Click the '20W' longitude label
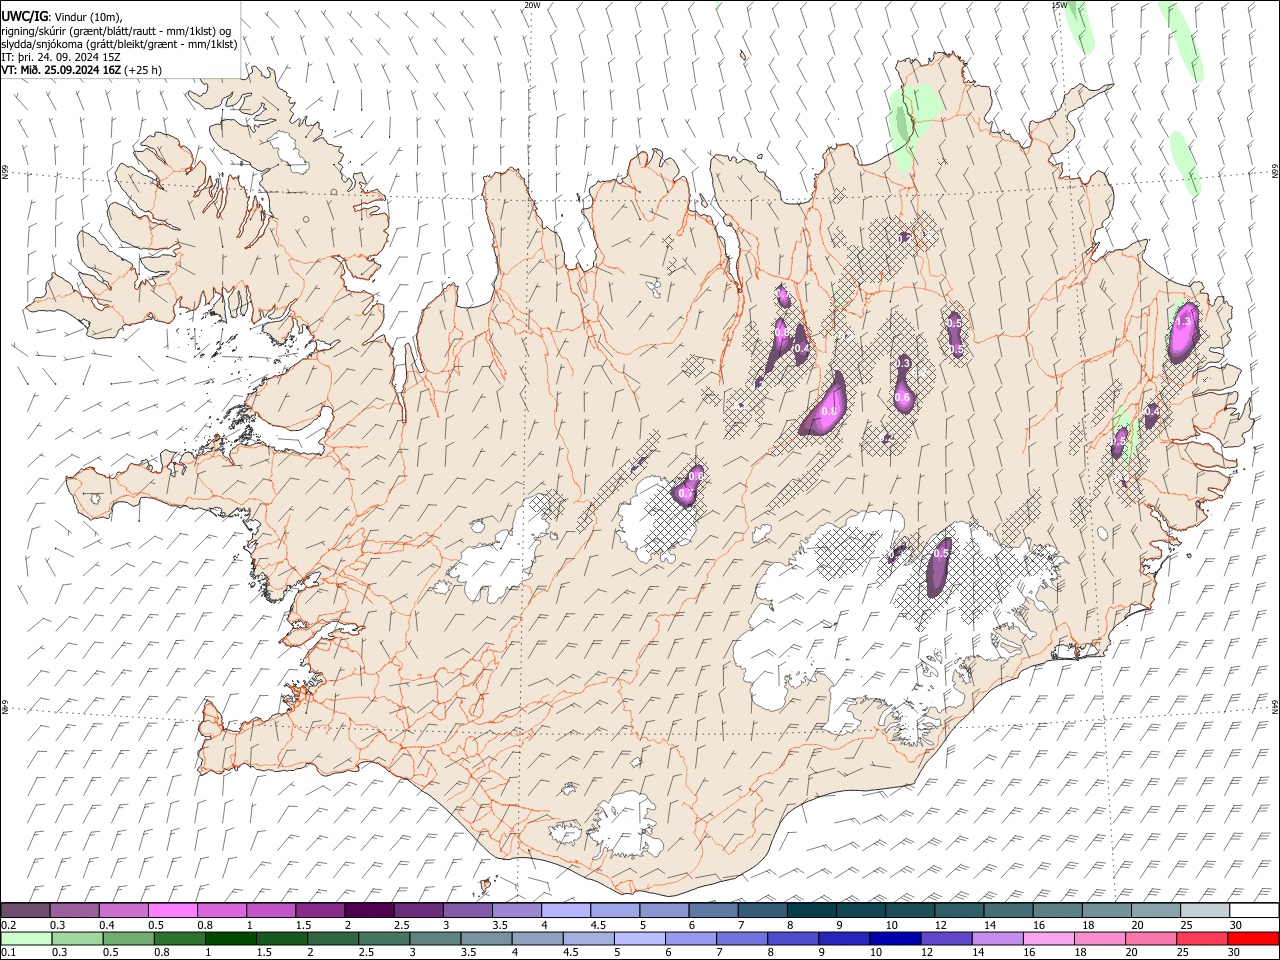The height and width of the screenshot is (960, 1280). pos(532,5)
